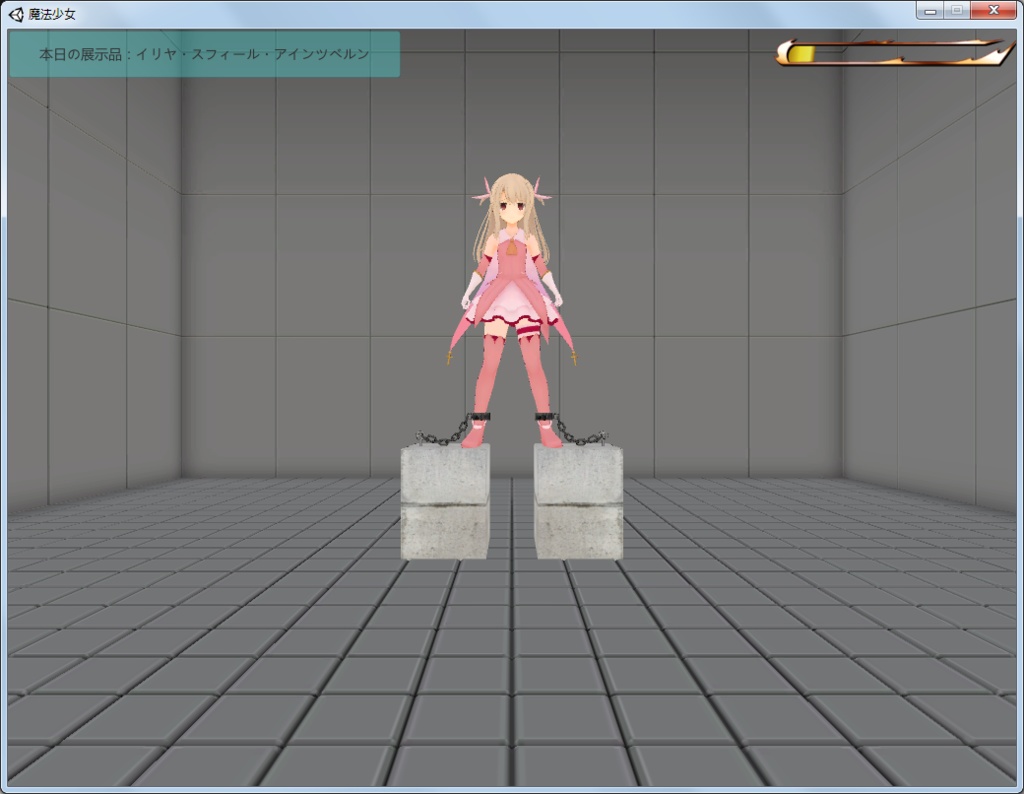Image resolution: width=1024 pixels, height=794 pixels.
Task: Minimize the 魔法少女 window
Action: 930,10
